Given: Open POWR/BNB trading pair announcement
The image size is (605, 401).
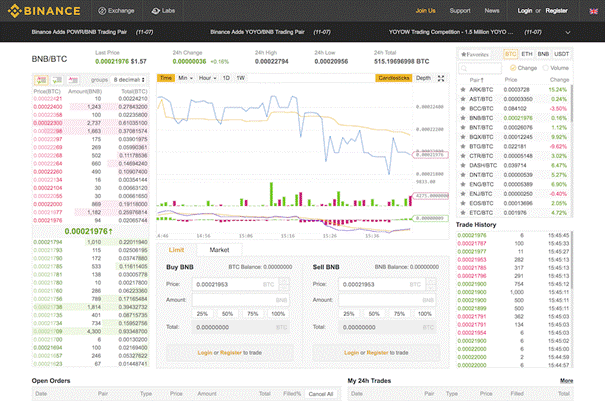Looking at the screenshot, I should pyautogui.click(x=79, y=32).
